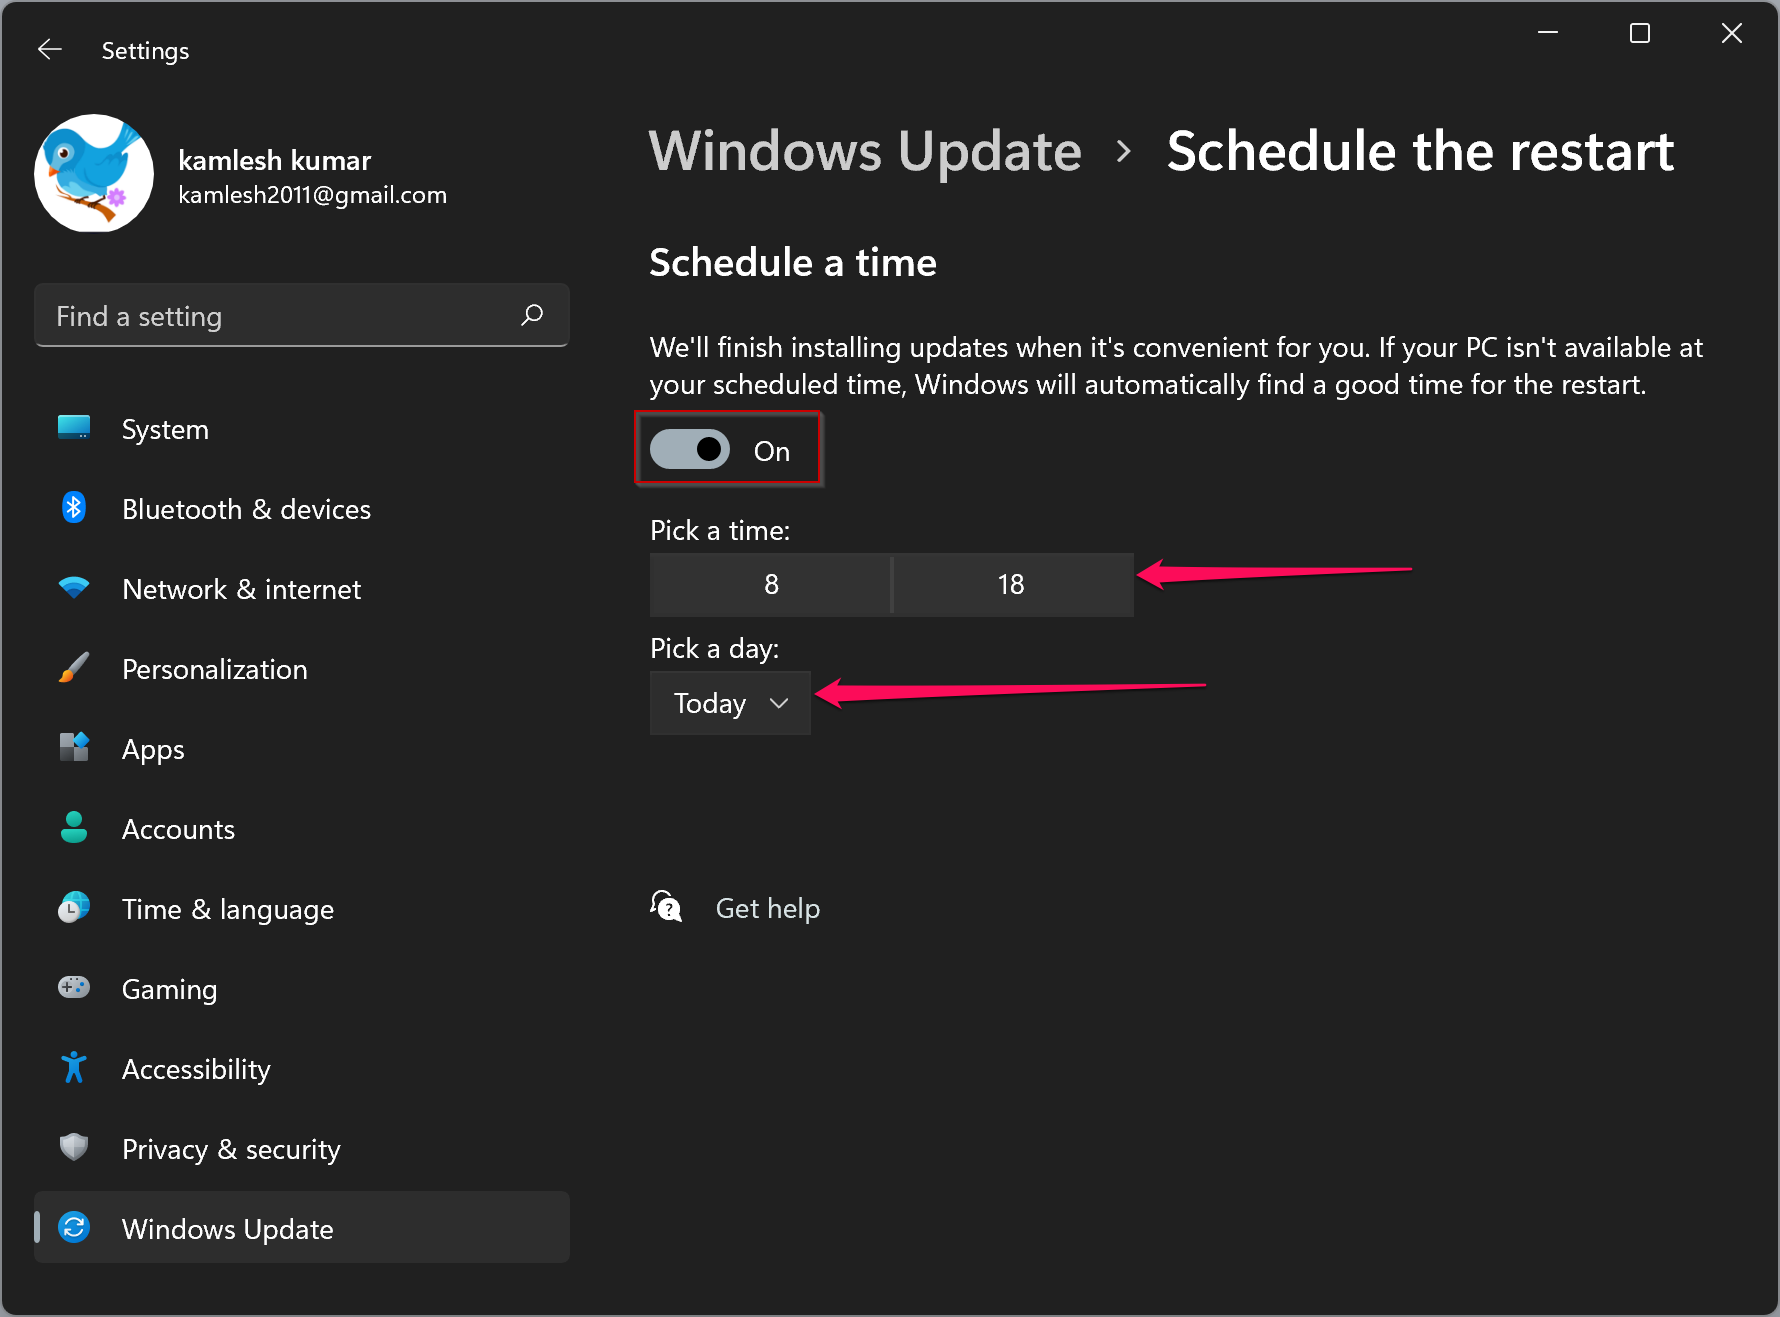
Task: Click the System monitor icon
Action: pyautogui.click(x=74, y=428)
